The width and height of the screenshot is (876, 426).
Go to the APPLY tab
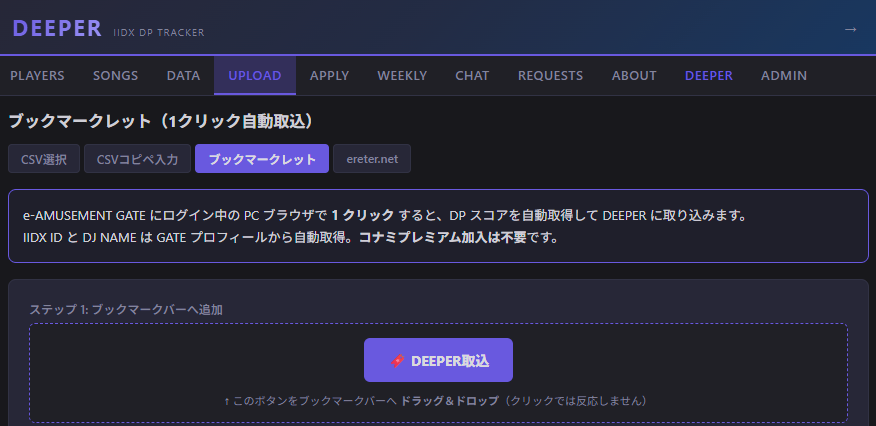[330, 75]
